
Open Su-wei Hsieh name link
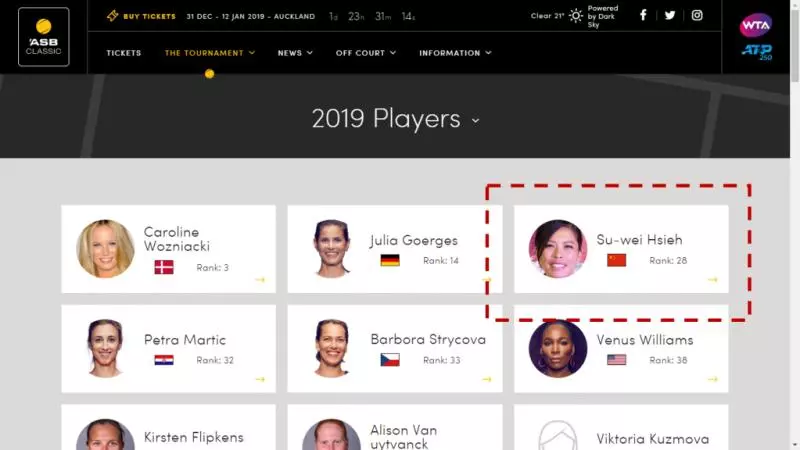click(x=639, y=240)
